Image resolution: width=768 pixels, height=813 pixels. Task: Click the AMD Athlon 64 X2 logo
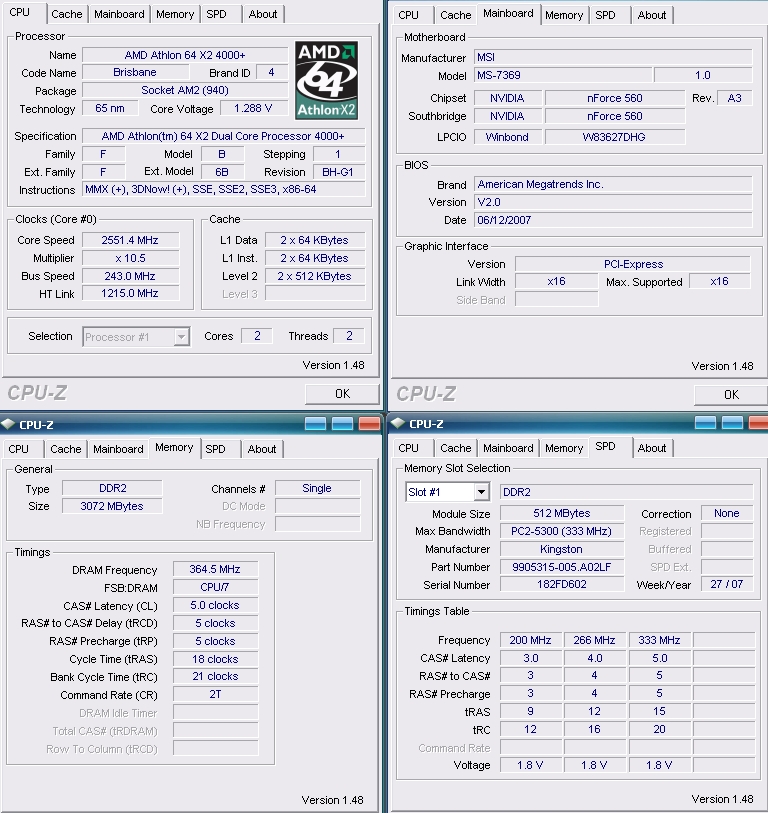[x=326, y=80]
